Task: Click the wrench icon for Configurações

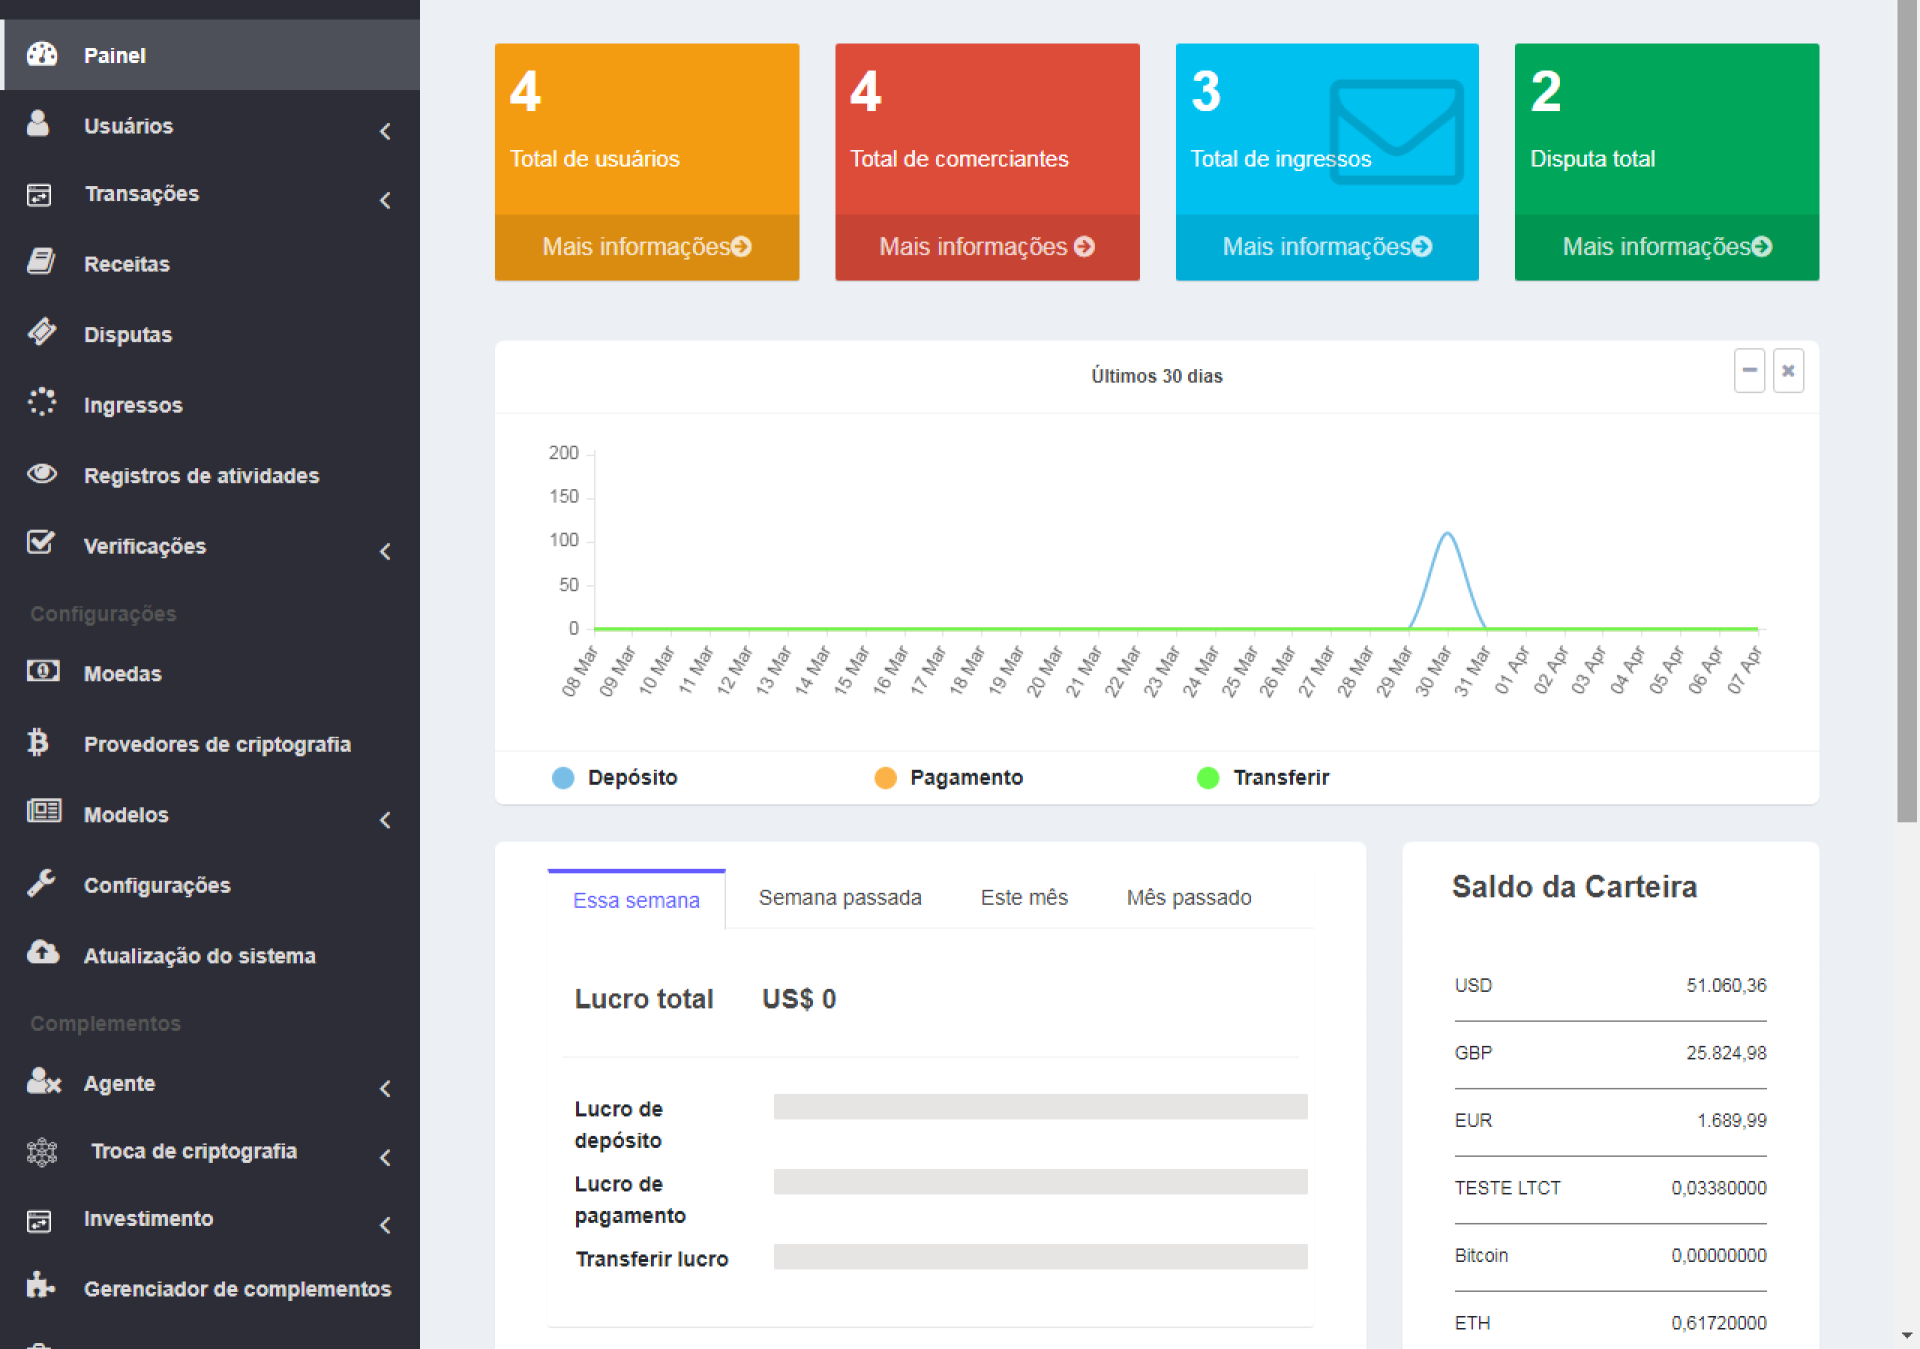Action: 41,883
